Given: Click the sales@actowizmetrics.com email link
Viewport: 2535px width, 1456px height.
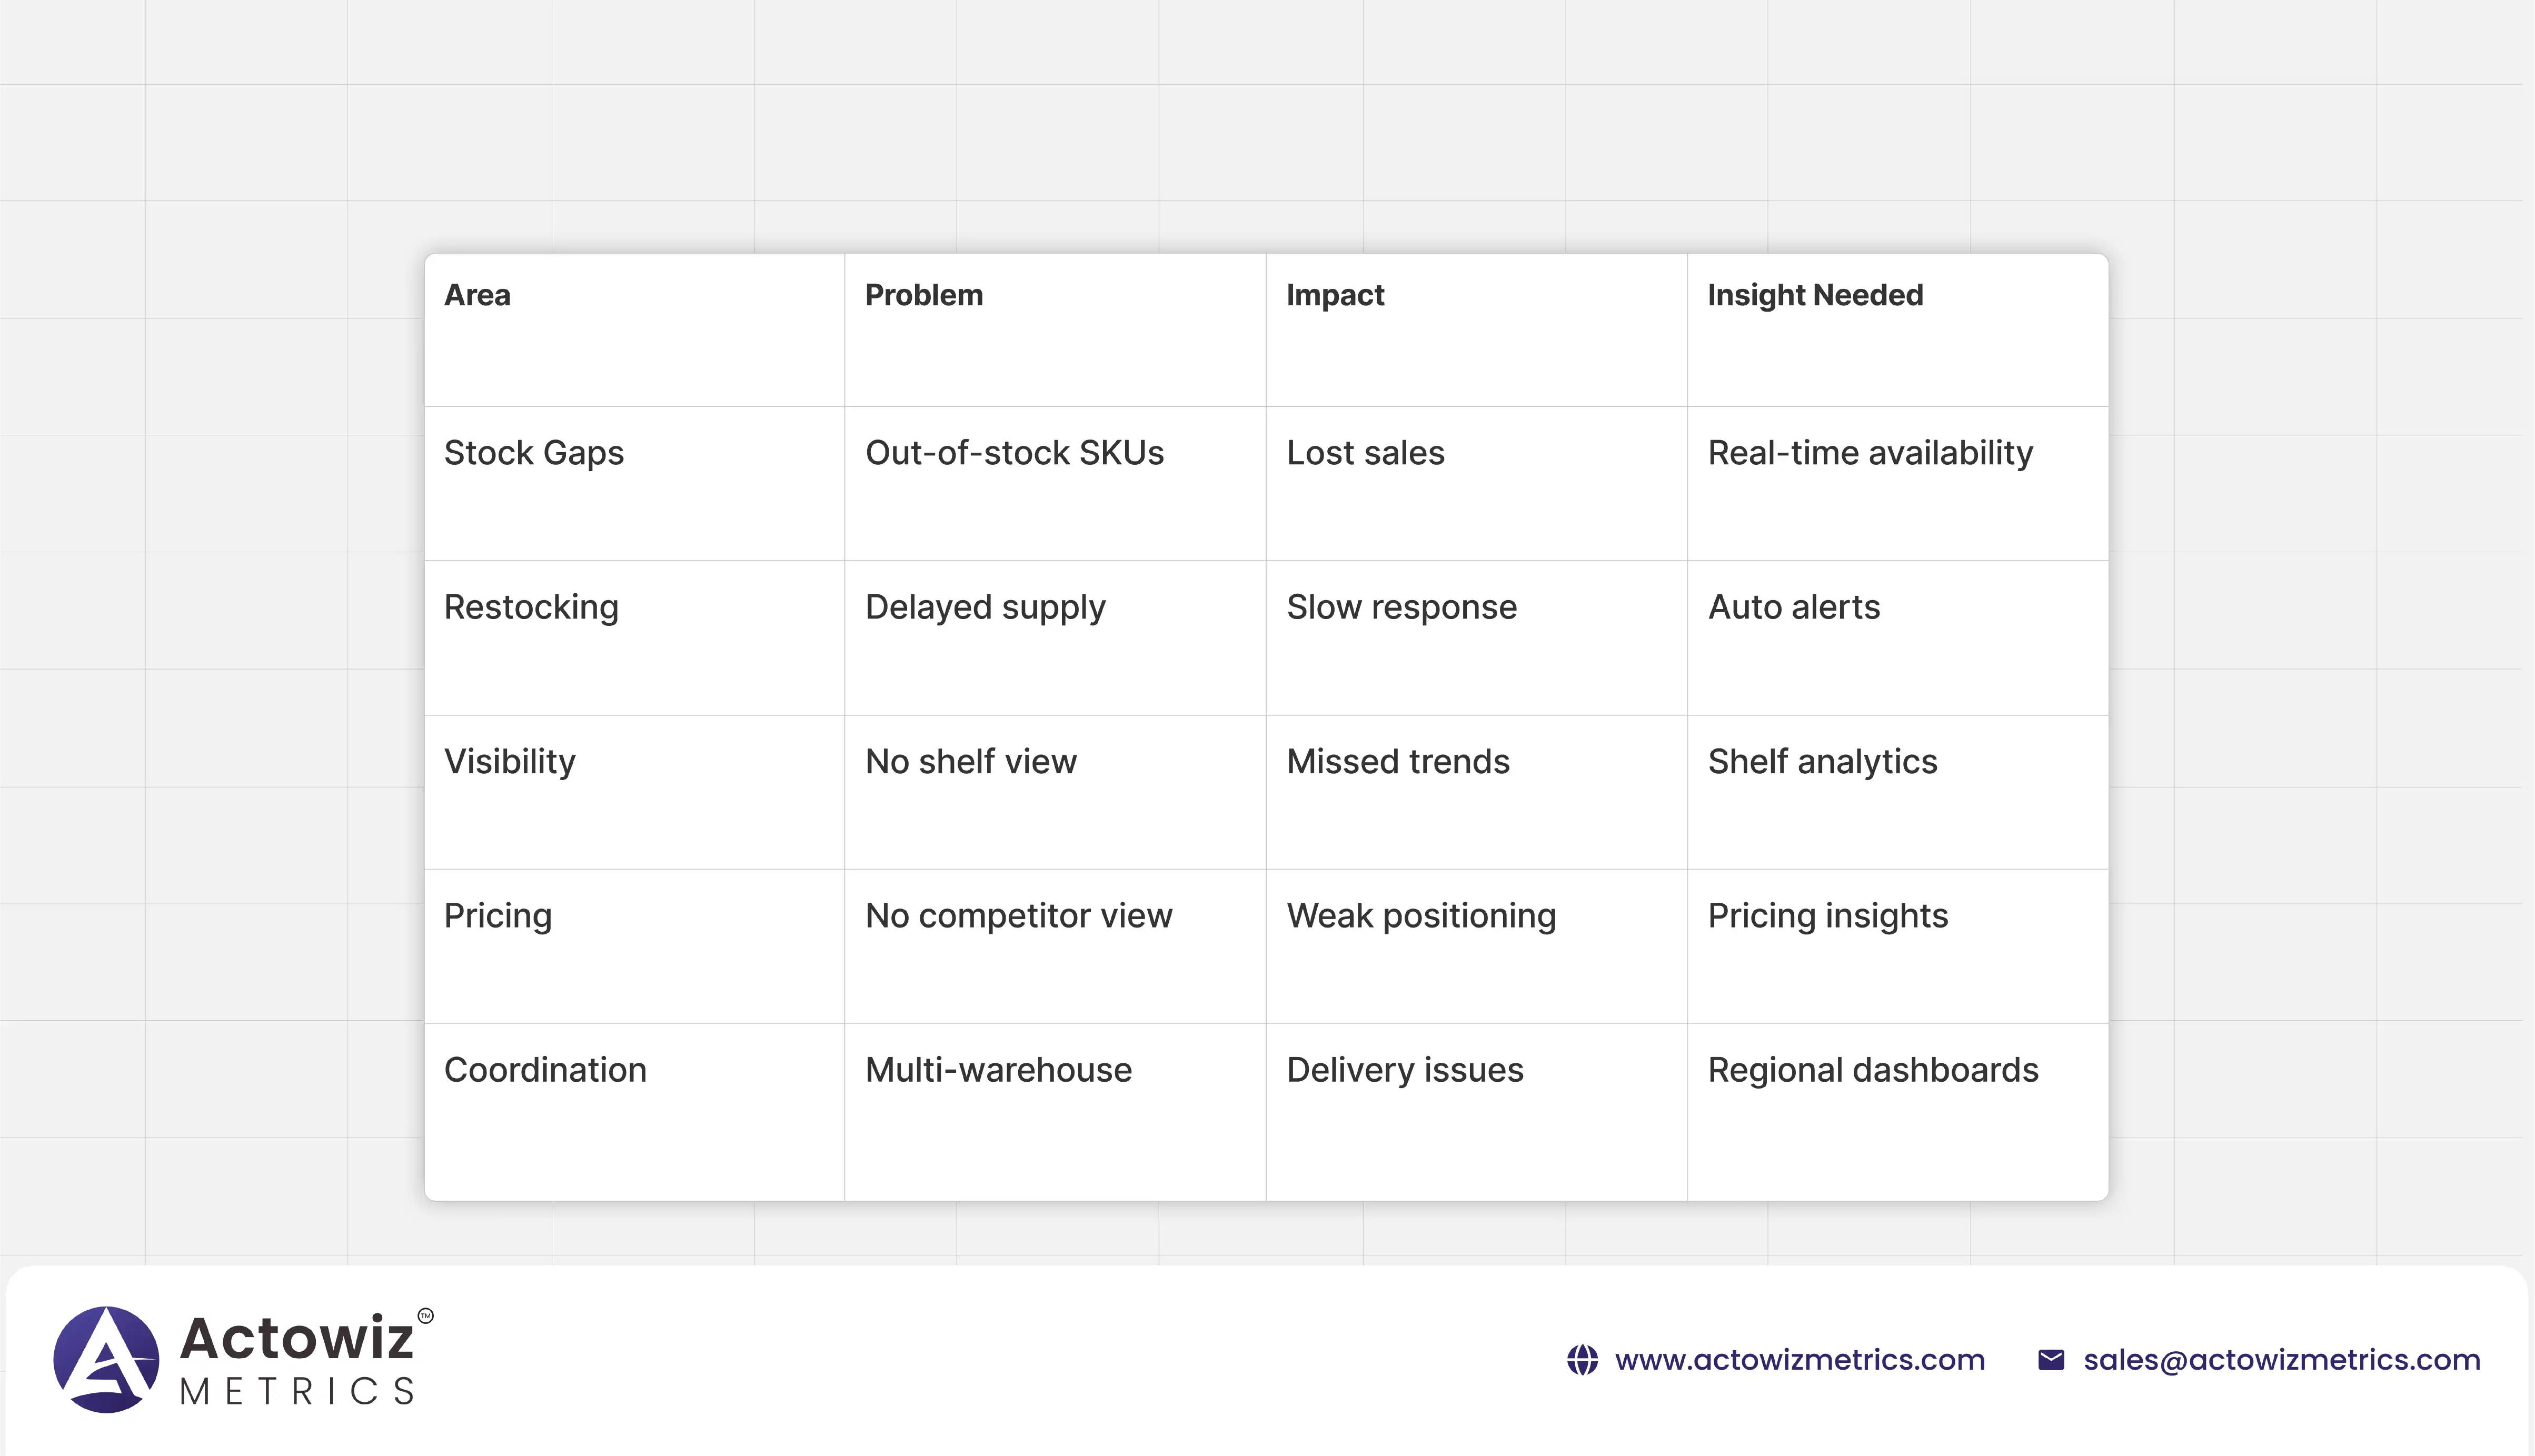Looking at the screenshot, I should [x=2281, y=1360].
